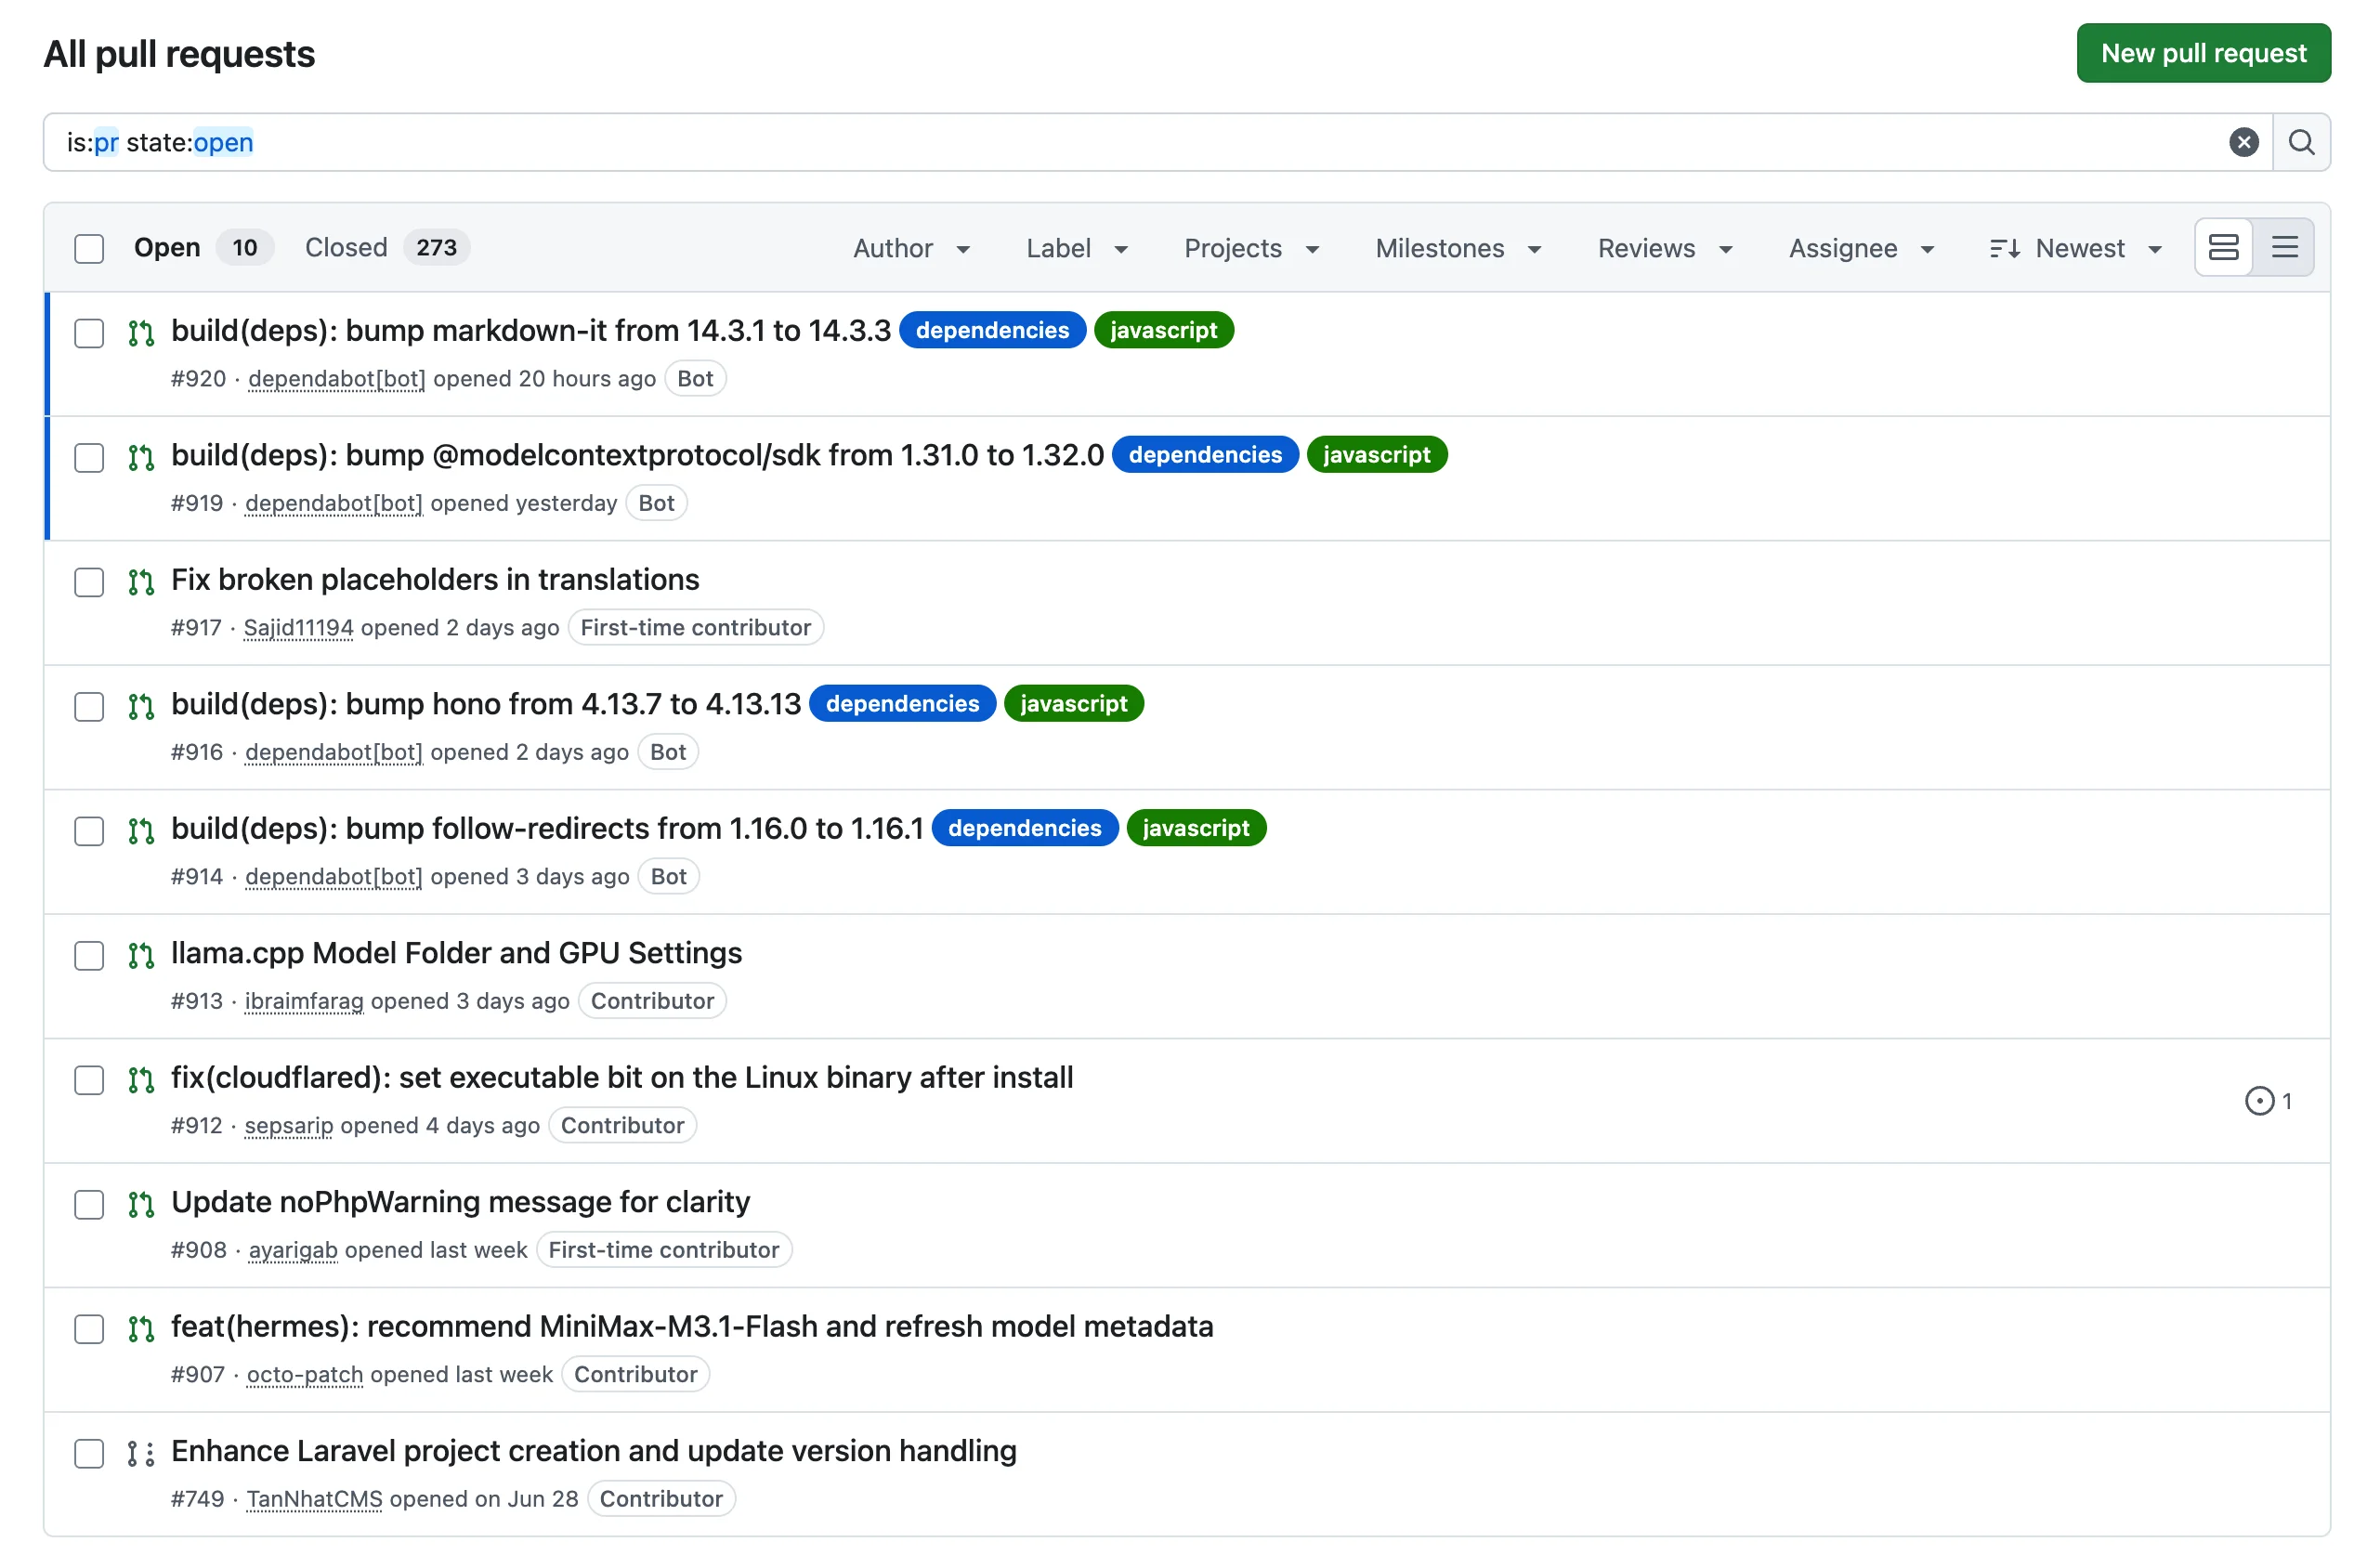Change sort order via Newest dropdown
The width and height of the screenshot is (2367, 1568).
coord(2076,248)
